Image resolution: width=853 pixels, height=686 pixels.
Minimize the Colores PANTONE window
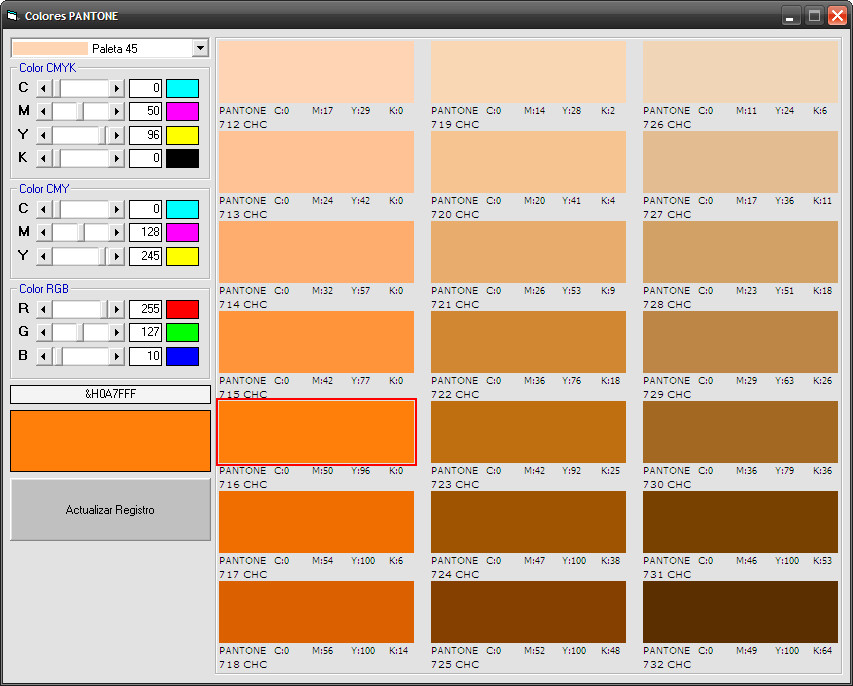790,16
